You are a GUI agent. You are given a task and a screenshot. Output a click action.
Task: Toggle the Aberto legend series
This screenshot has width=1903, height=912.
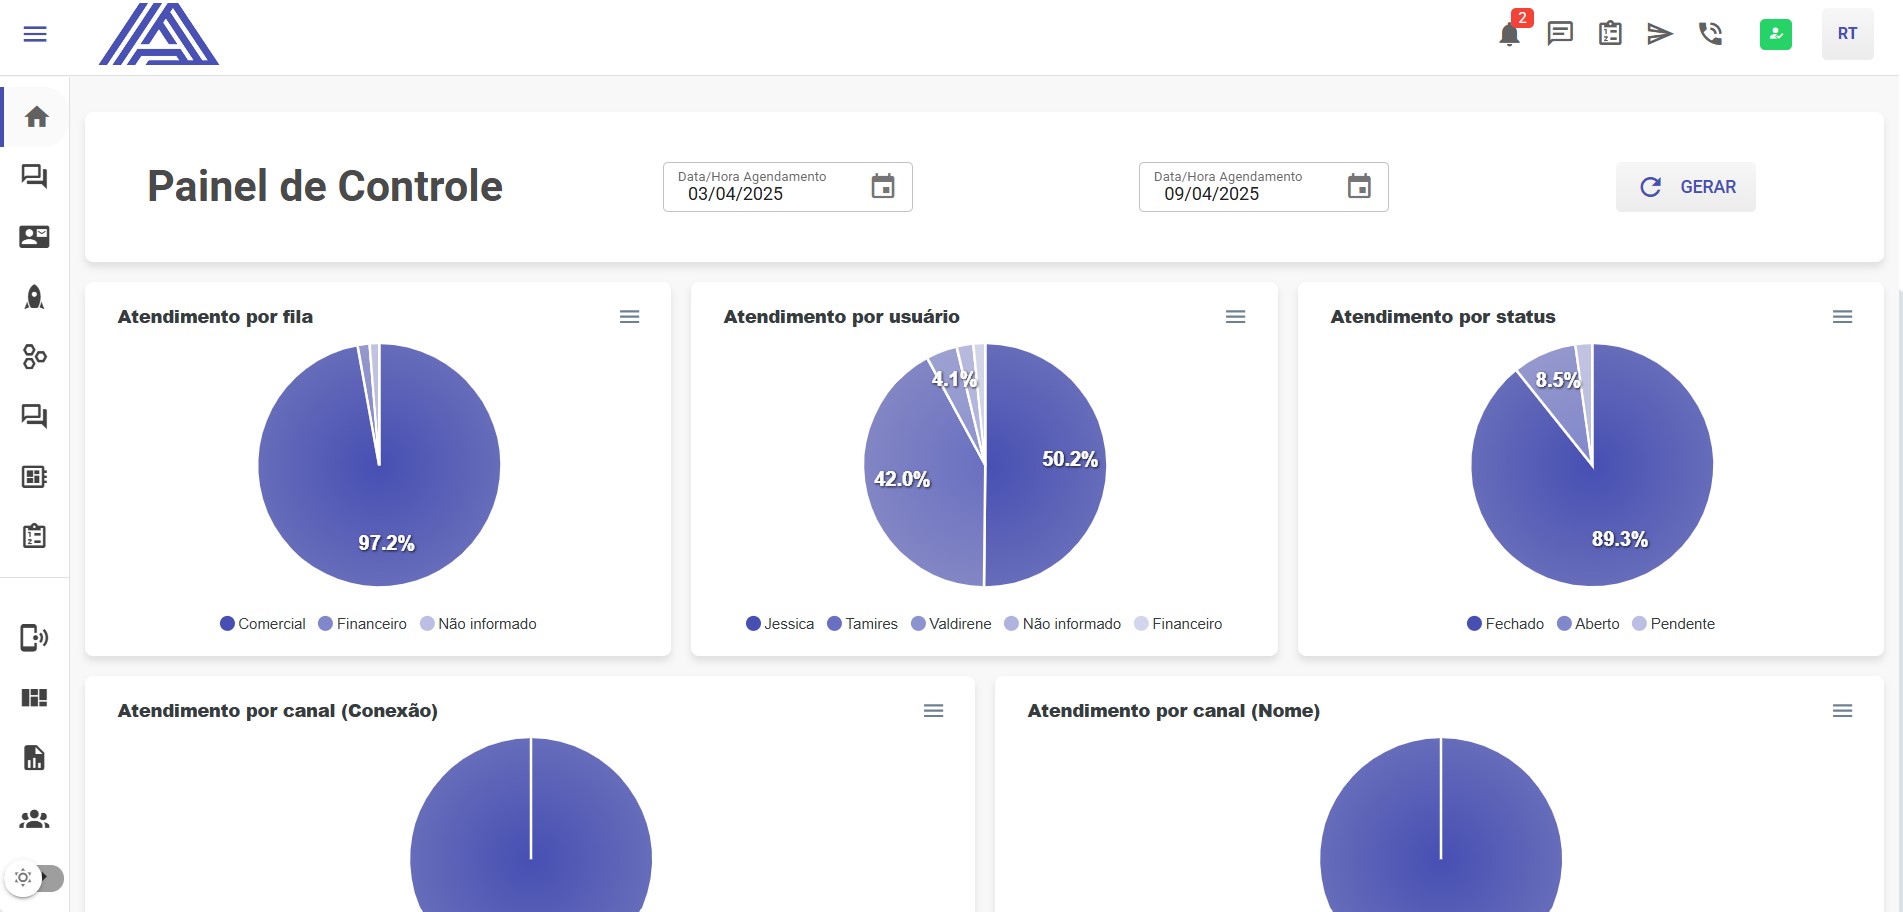[1588, 624]
